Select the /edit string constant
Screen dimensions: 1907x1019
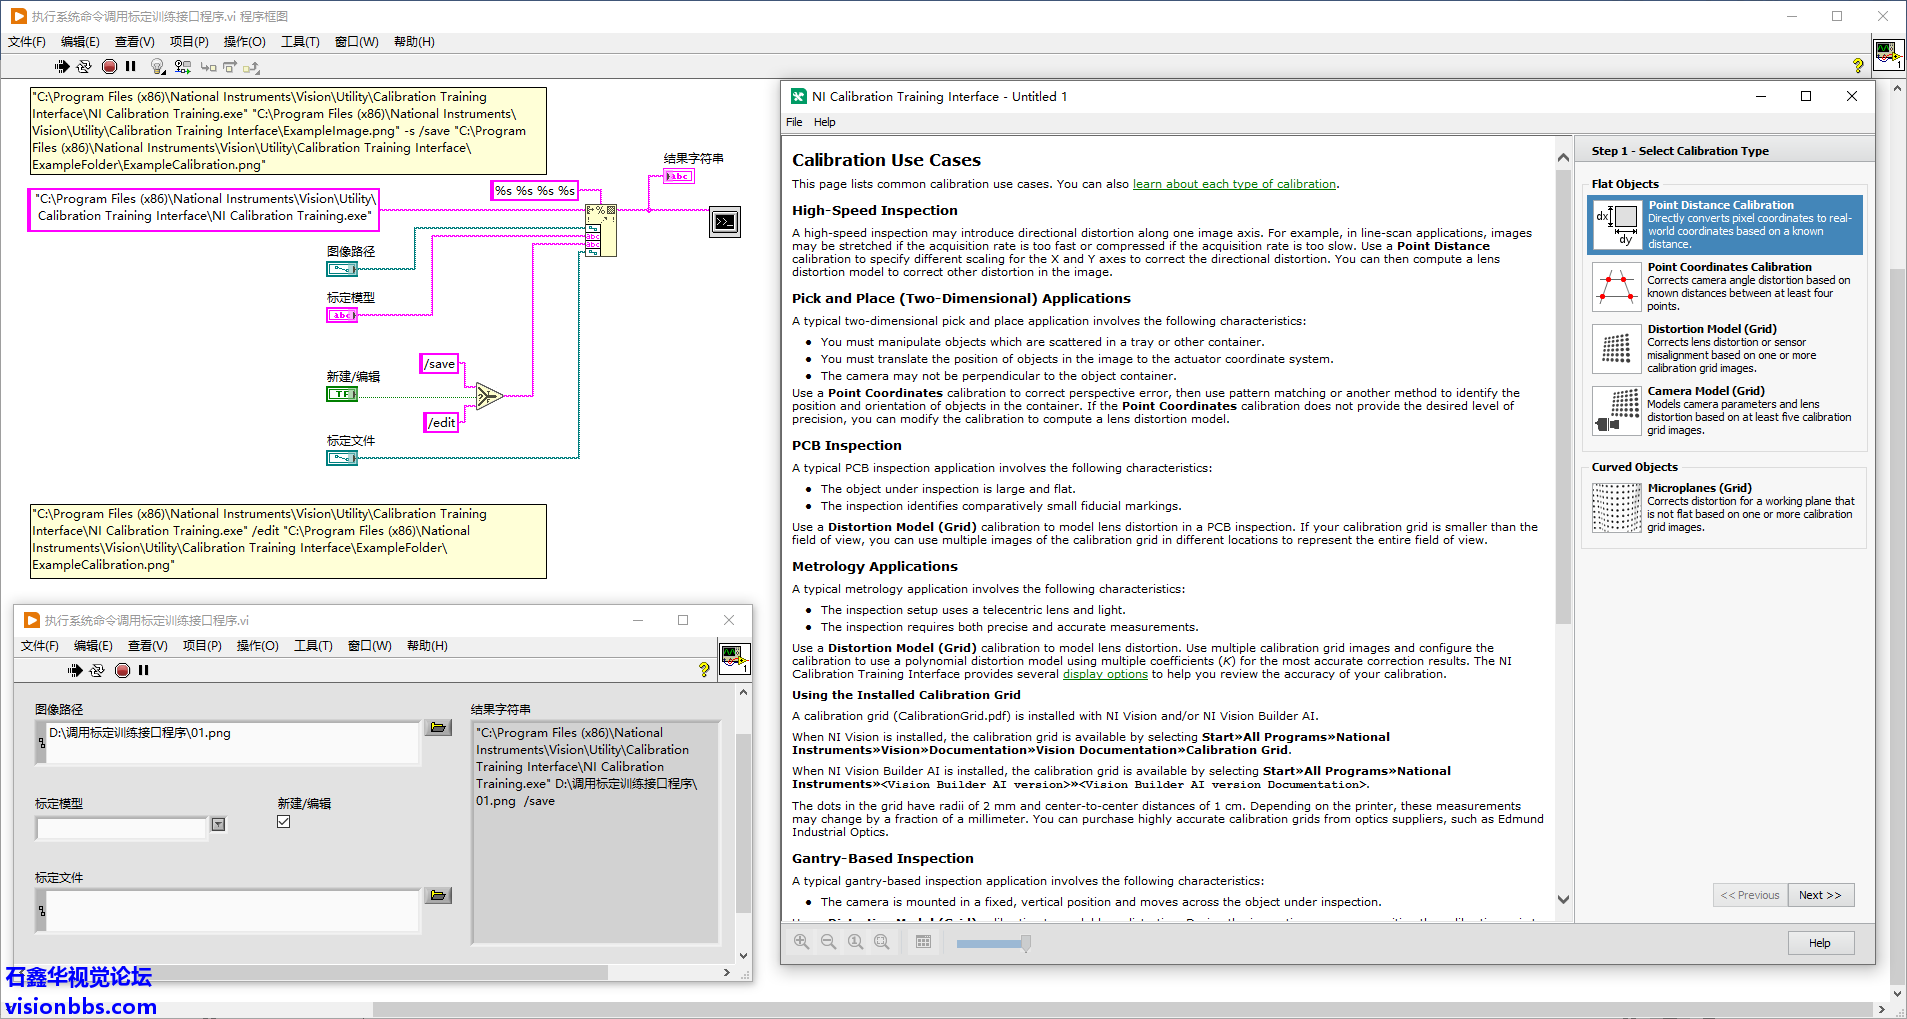point(442,422)
